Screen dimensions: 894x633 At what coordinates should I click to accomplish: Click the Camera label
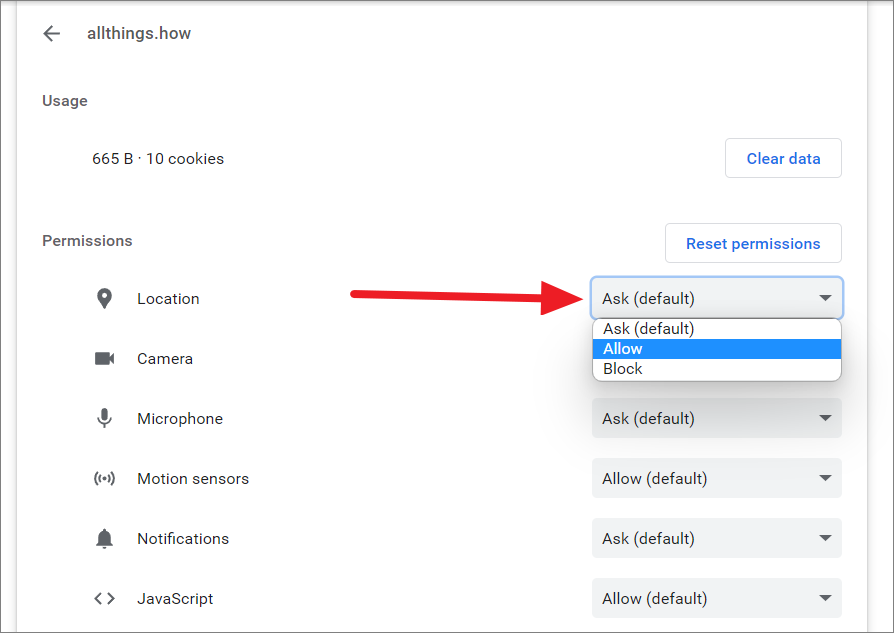(x=165, y=359)
